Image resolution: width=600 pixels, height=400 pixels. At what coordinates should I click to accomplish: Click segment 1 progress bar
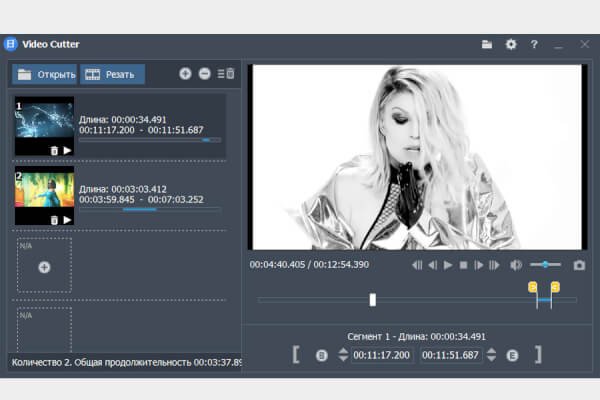pyautogui.click(x=150, y=140)
